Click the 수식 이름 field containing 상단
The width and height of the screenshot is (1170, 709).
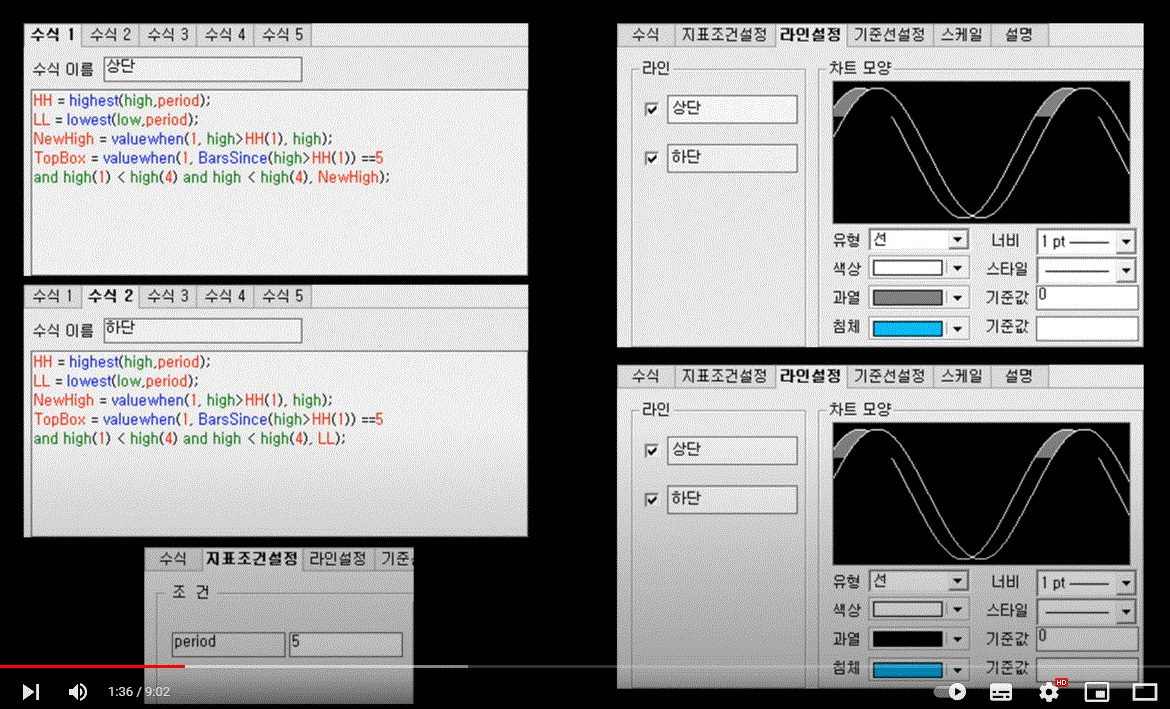point(202,69)
